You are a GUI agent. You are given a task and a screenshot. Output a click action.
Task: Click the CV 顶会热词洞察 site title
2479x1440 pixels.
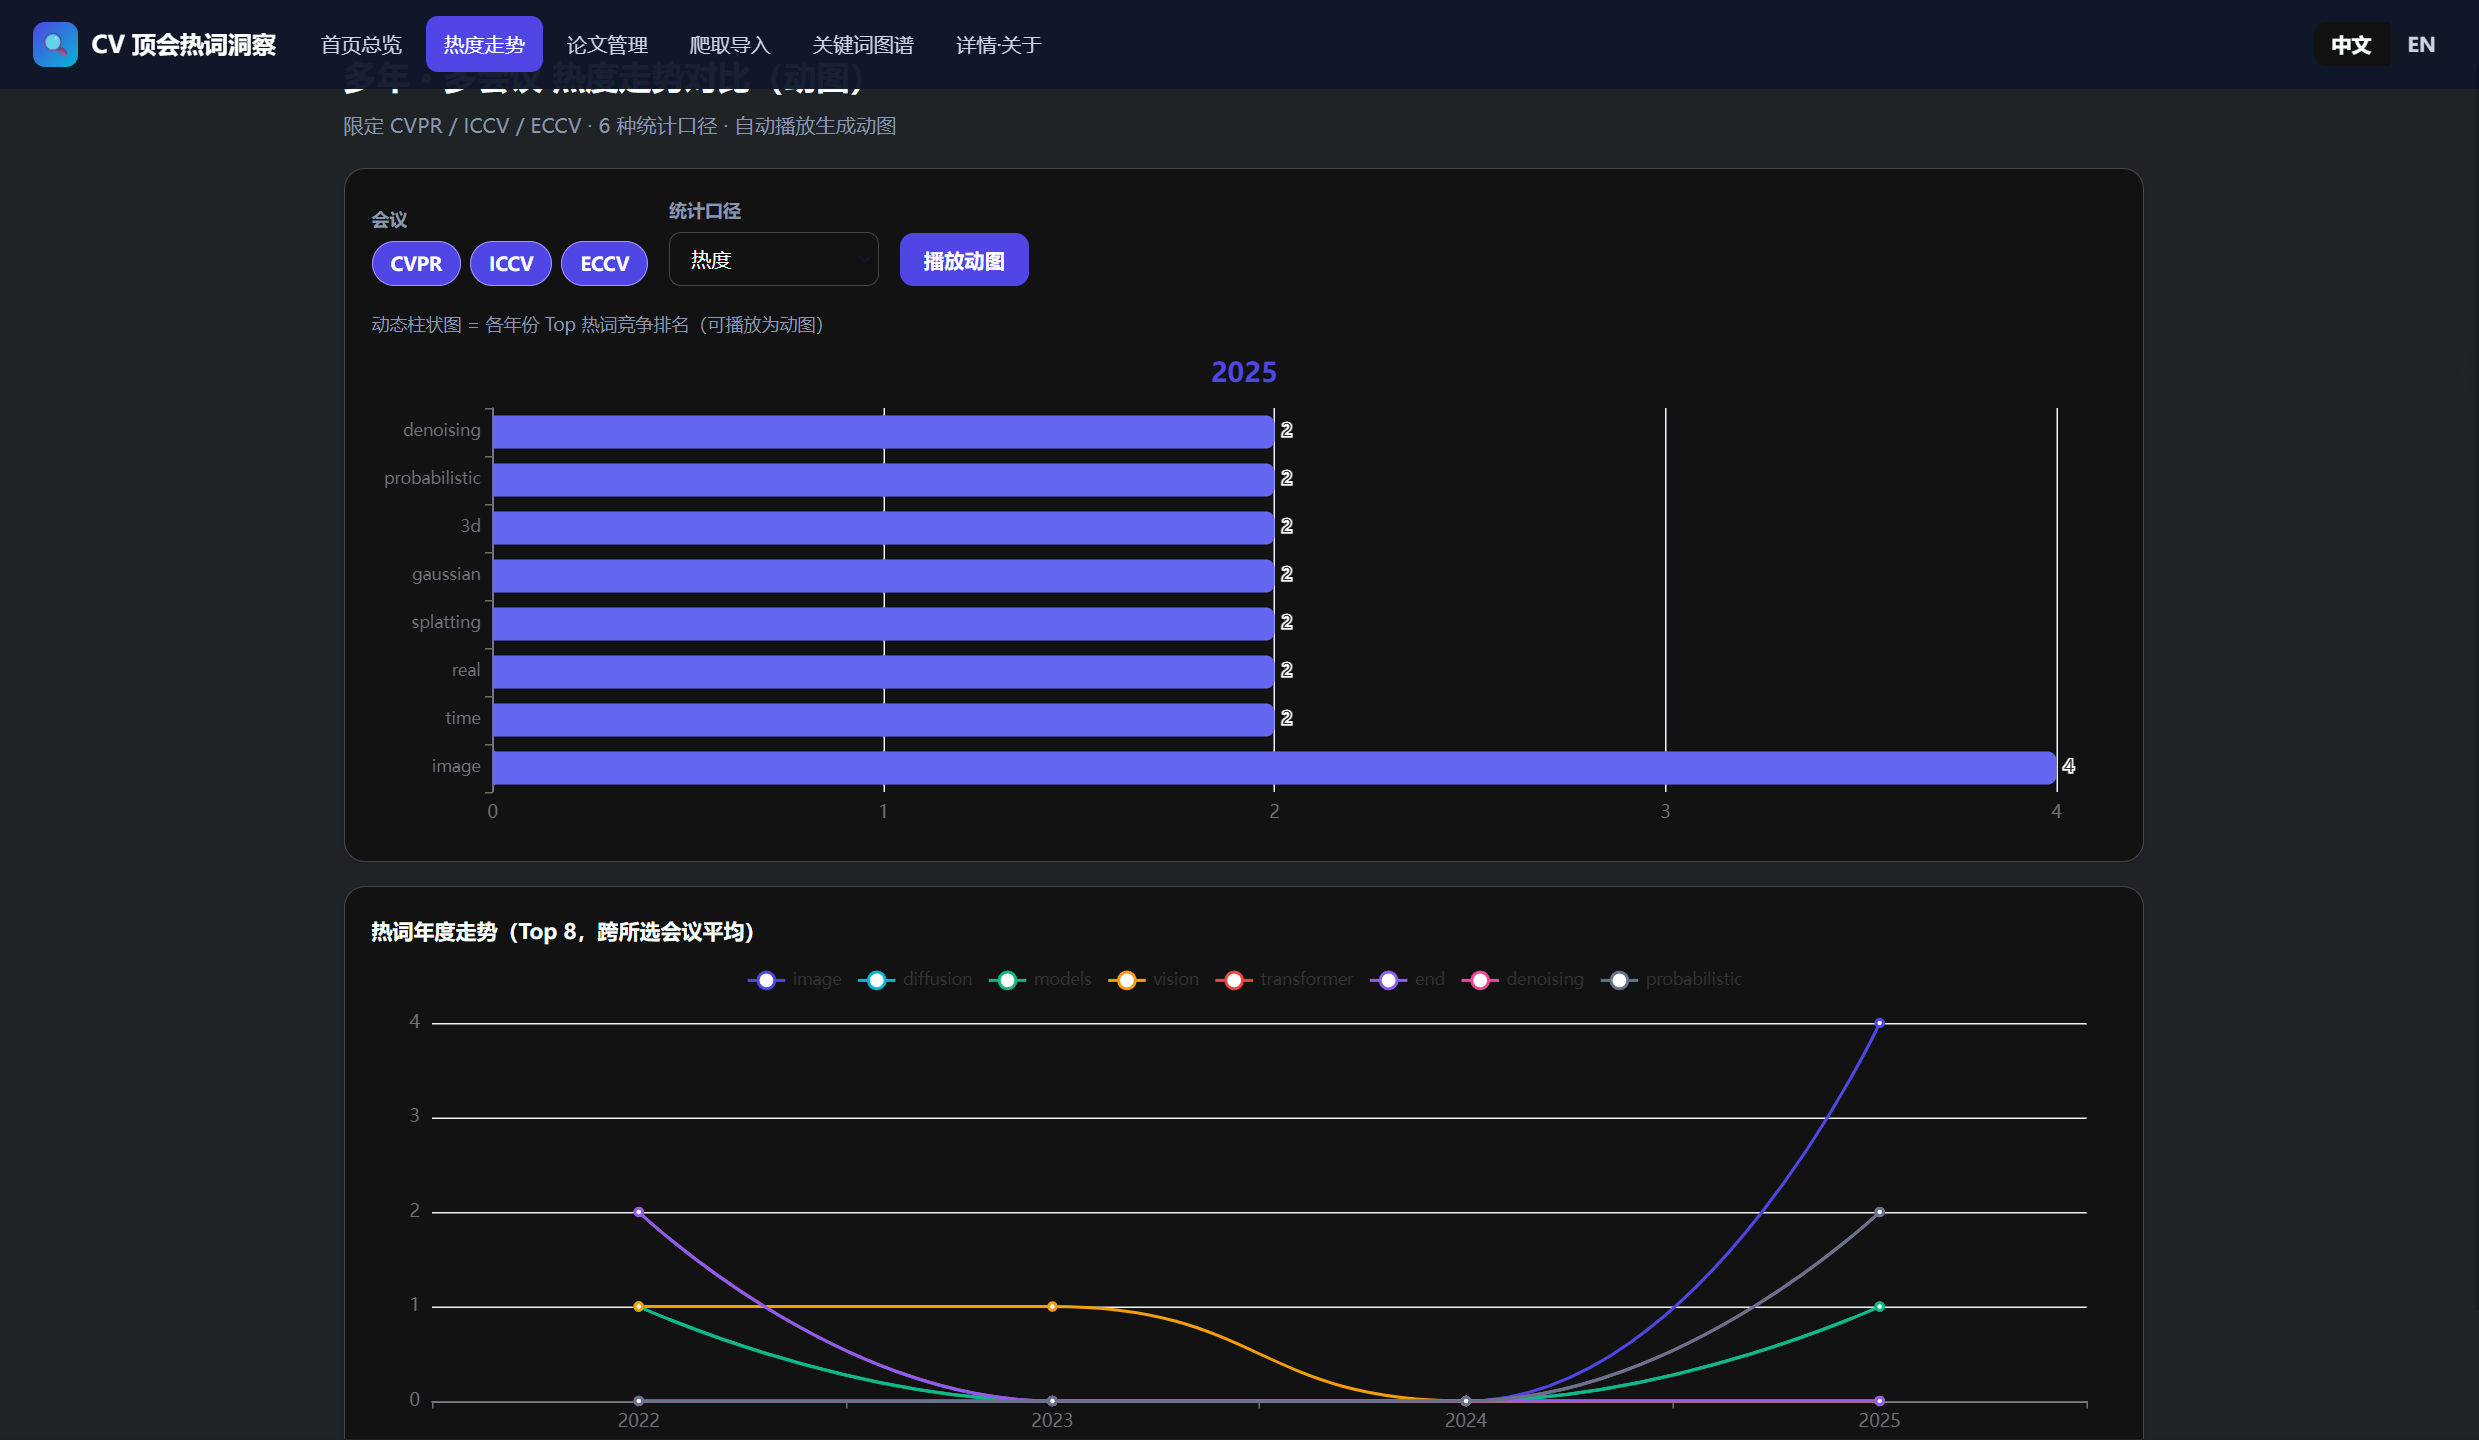pos(184,45)
